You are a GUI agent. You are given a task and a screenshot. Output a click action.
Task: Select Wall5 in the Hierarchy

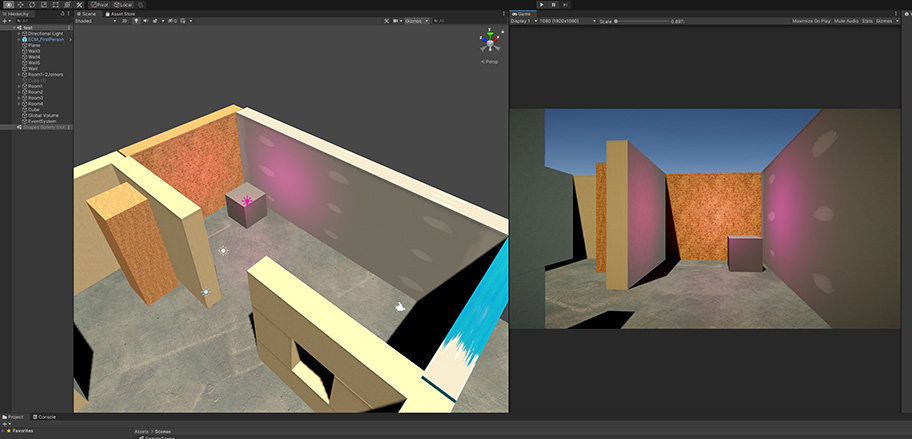[34, 63]
